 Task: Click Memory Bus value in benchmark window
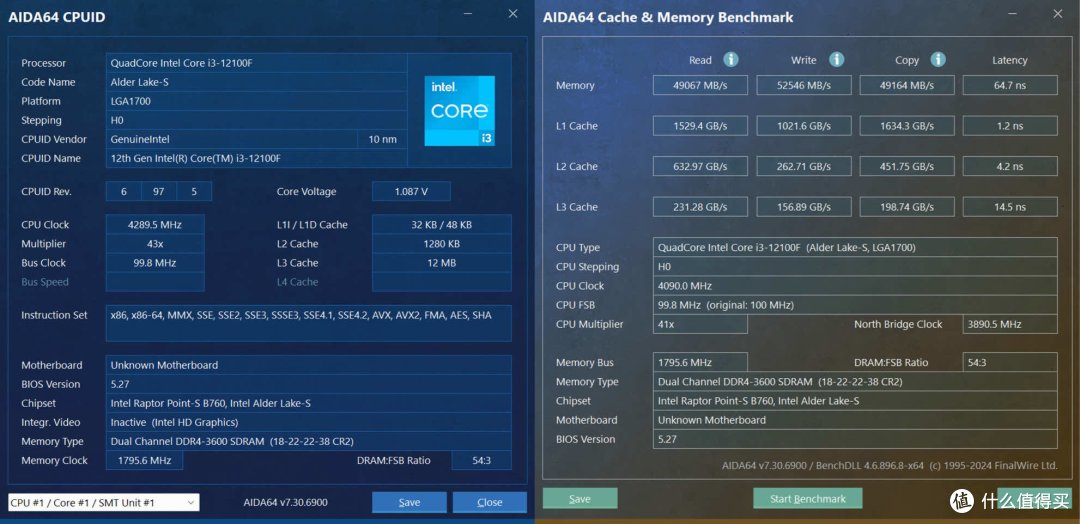700,362
